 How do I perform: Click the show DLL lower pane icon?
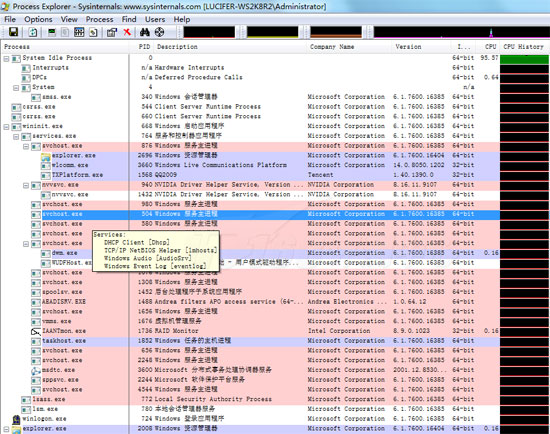click(93, 33)
